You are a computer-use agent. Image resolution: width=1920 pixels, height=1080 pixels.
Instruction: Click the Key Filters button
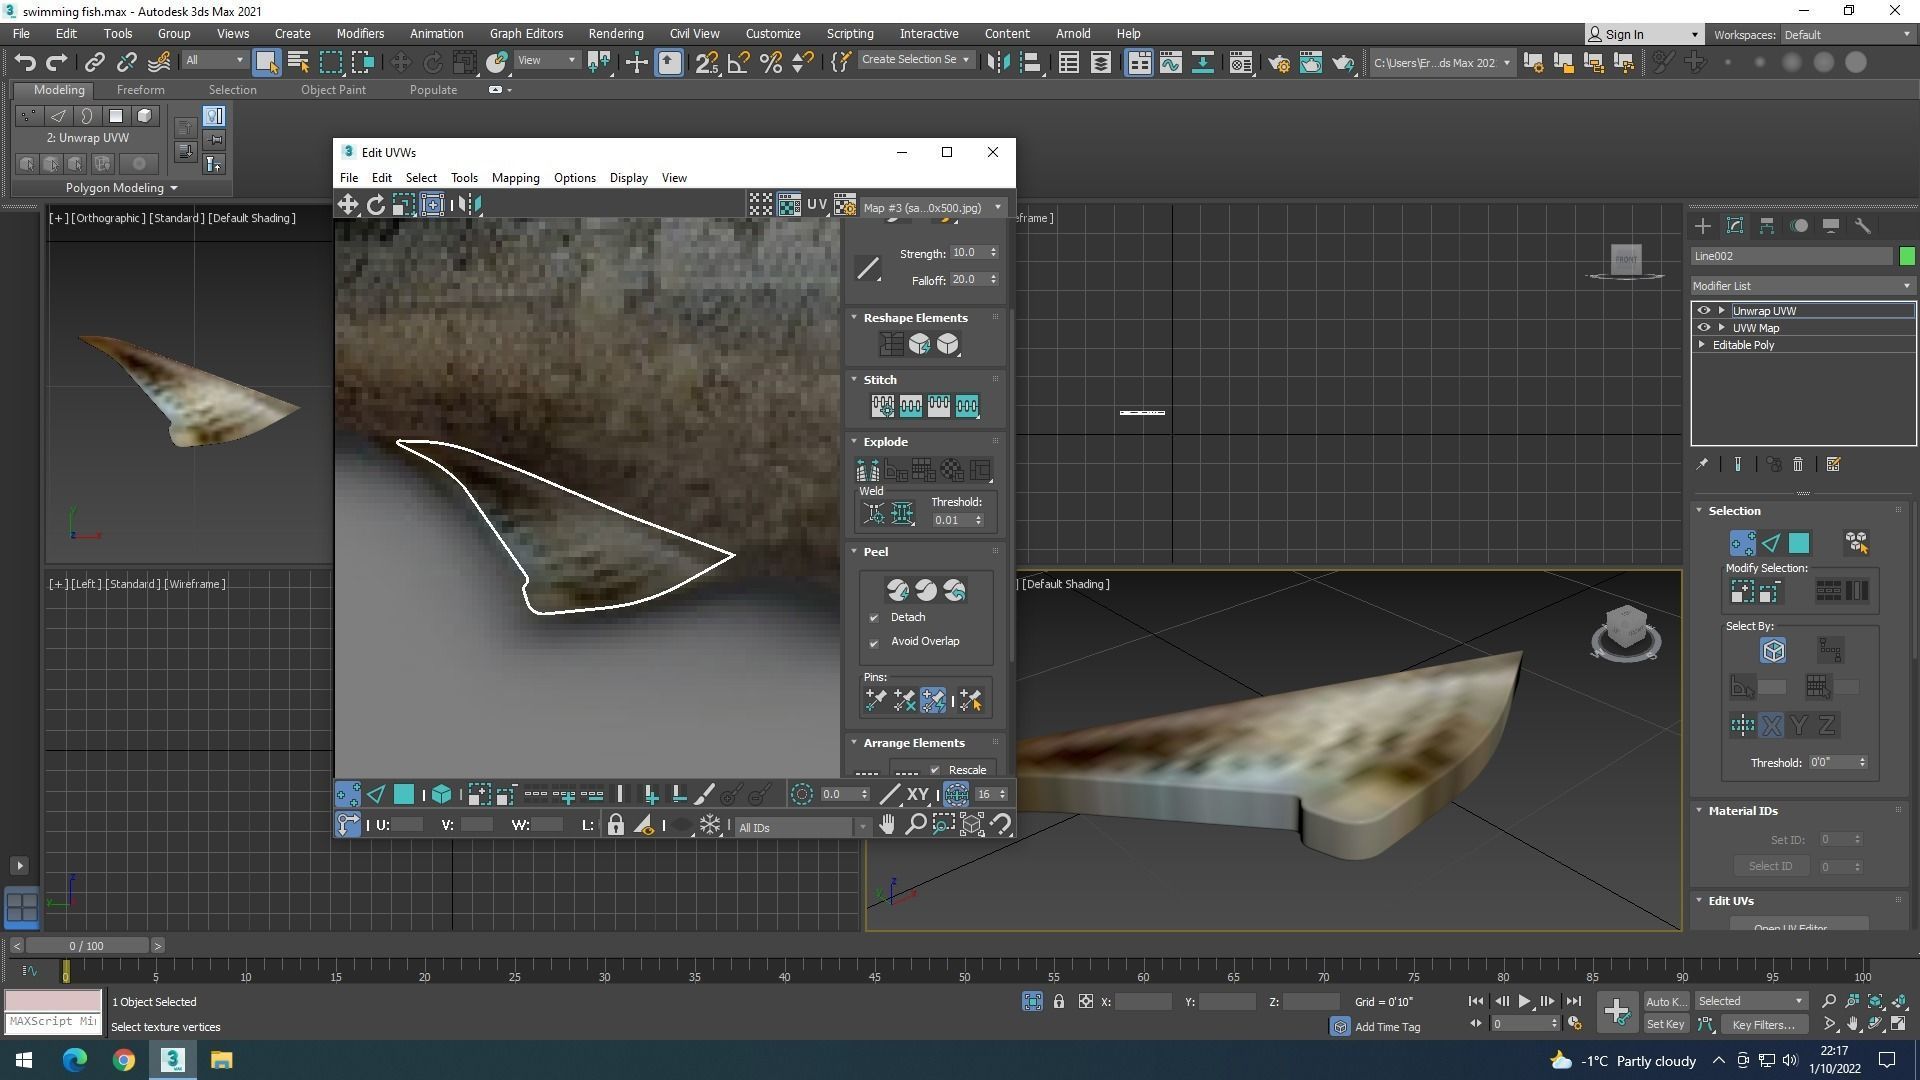tap(1763, 1024)
